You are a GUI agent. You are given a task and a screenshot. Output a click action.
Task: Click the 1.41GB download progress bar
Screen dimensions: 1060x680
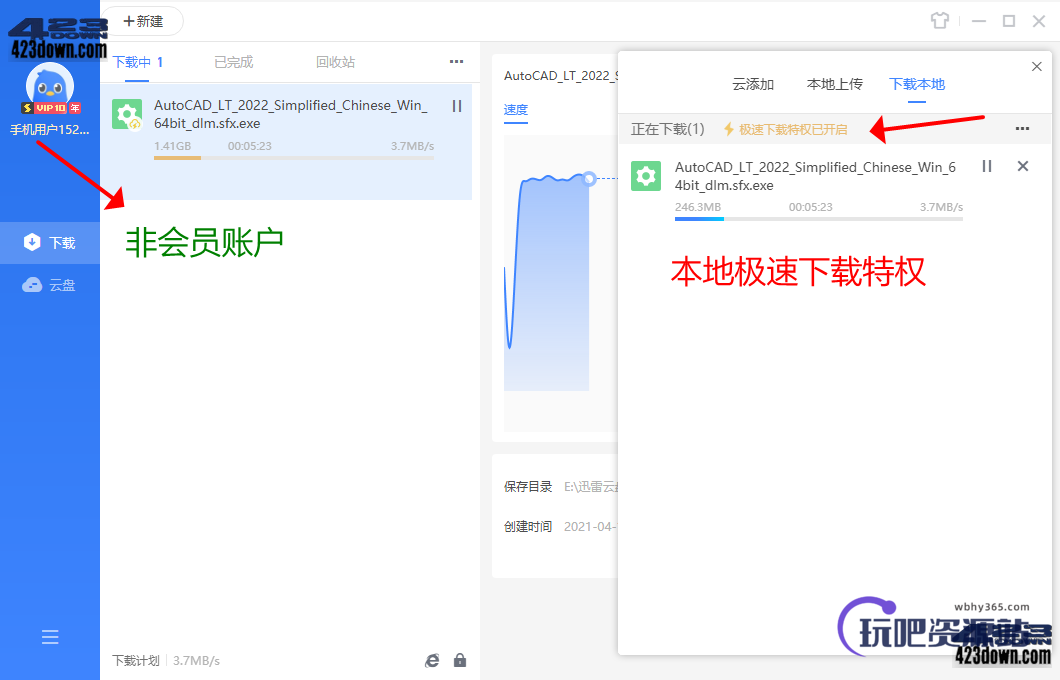pos(294,158)
